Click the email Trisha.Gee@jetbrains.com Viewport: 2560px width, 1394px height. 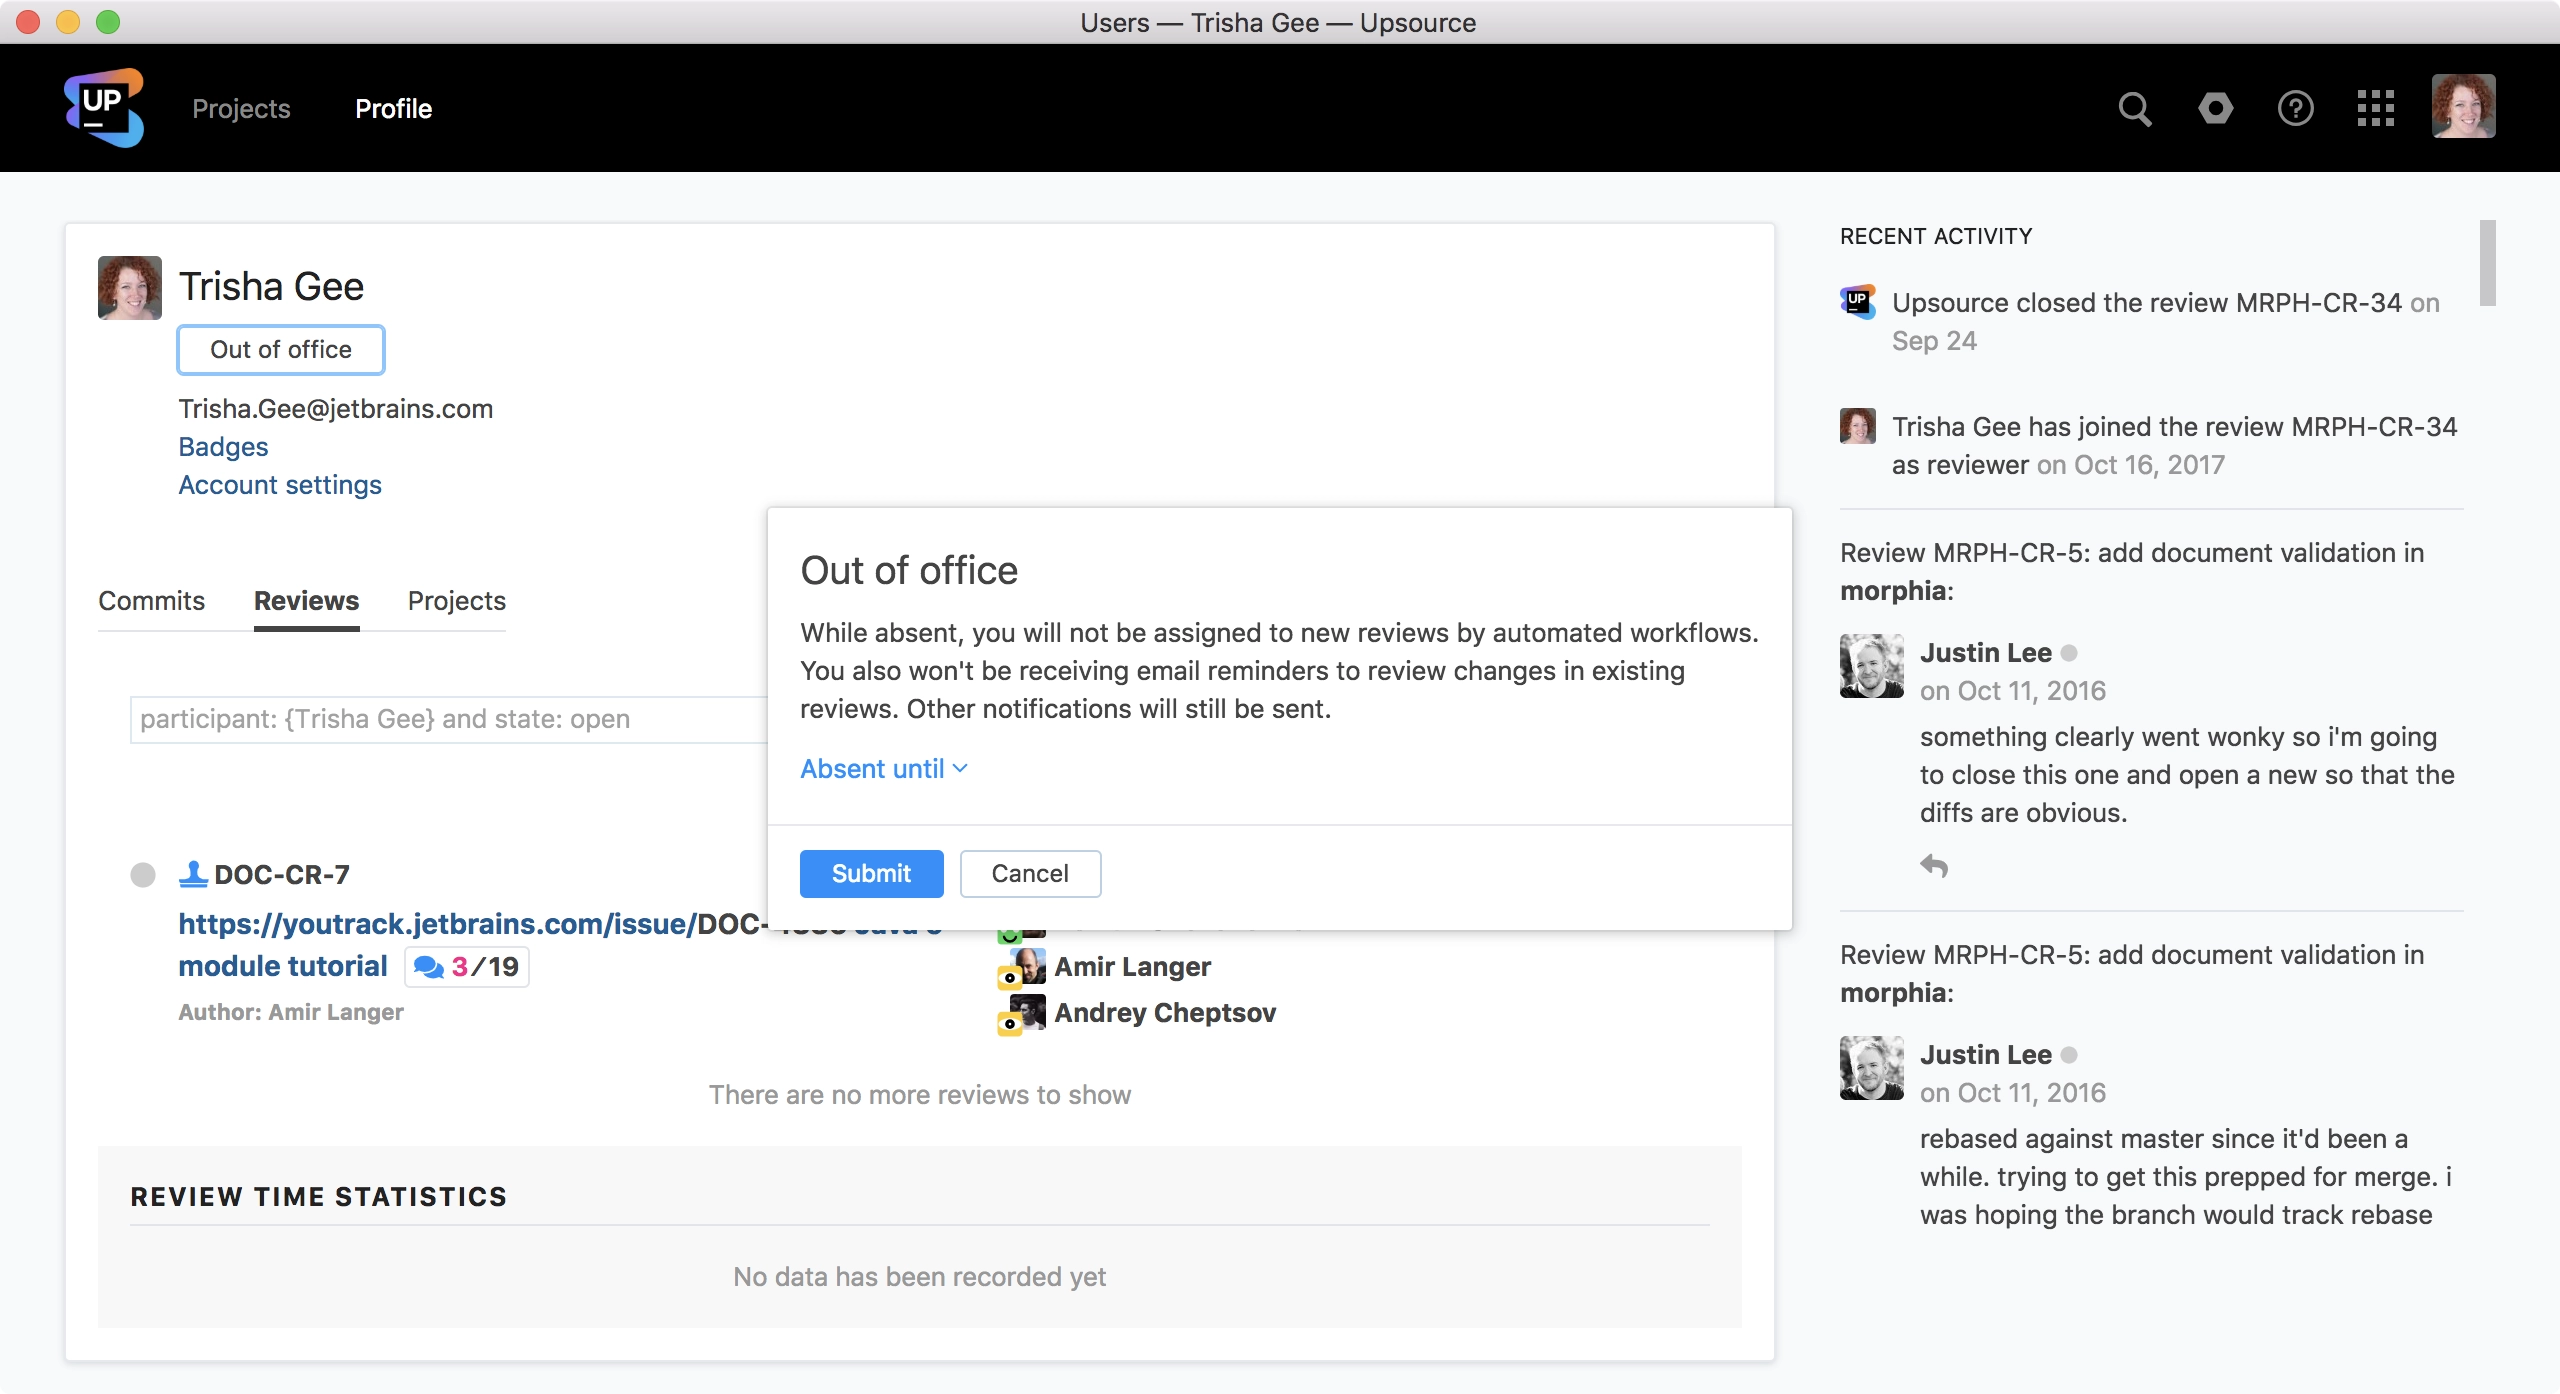point(336,409)
